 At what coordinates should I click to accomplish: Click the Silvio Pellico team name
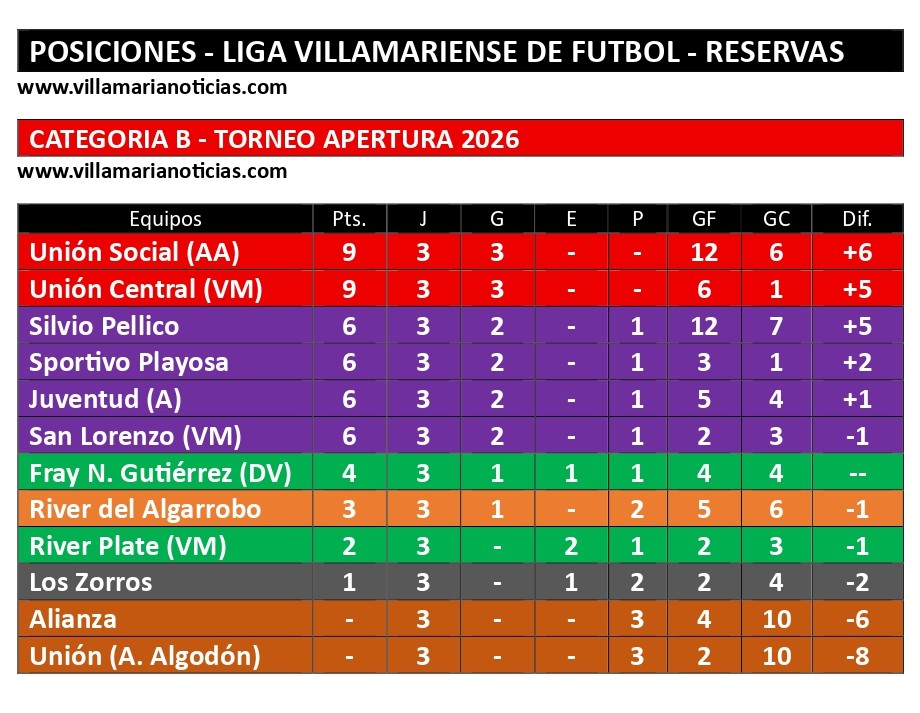coord(104,326)
